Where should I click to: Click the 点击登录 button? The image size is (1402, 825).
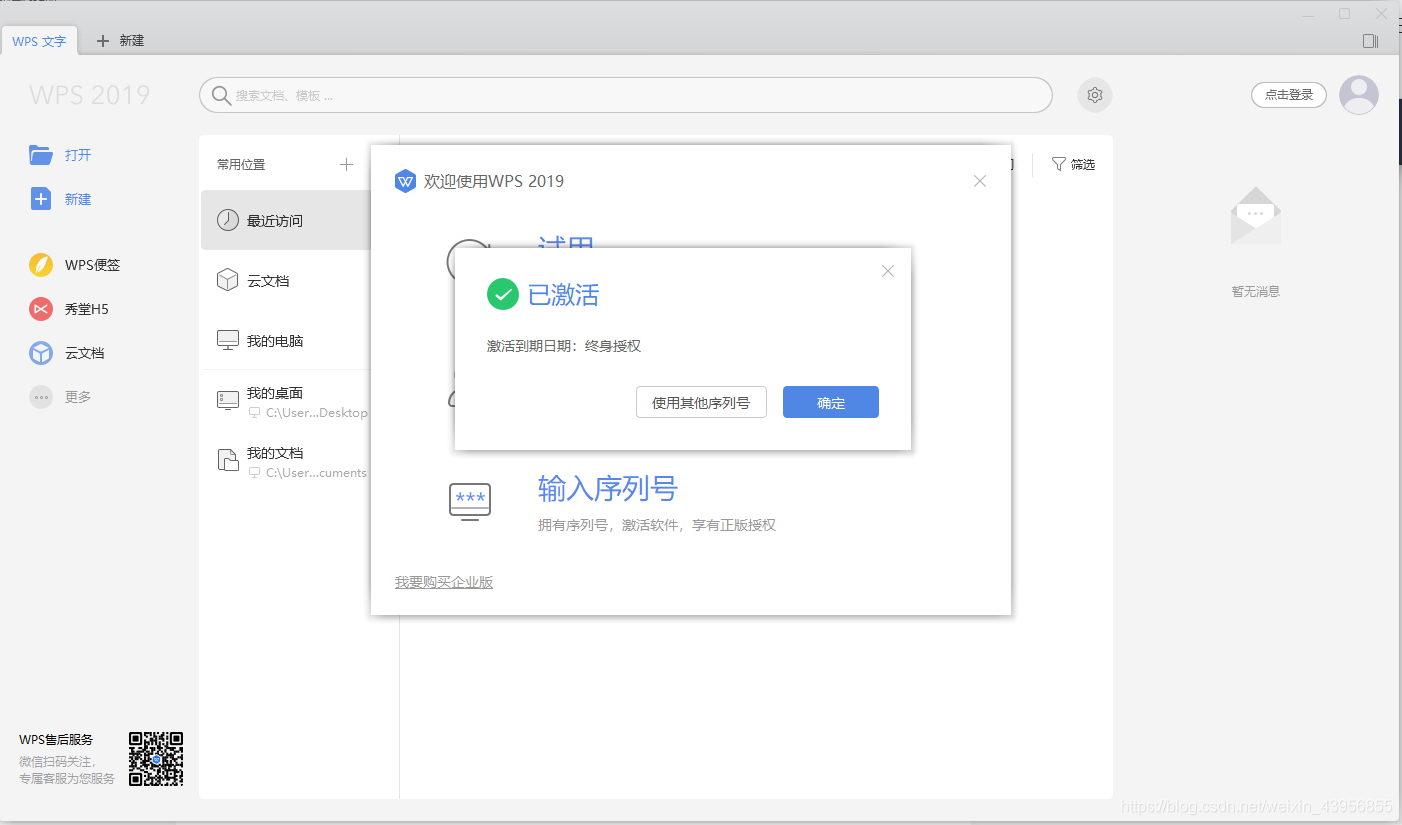point(1289,95)
